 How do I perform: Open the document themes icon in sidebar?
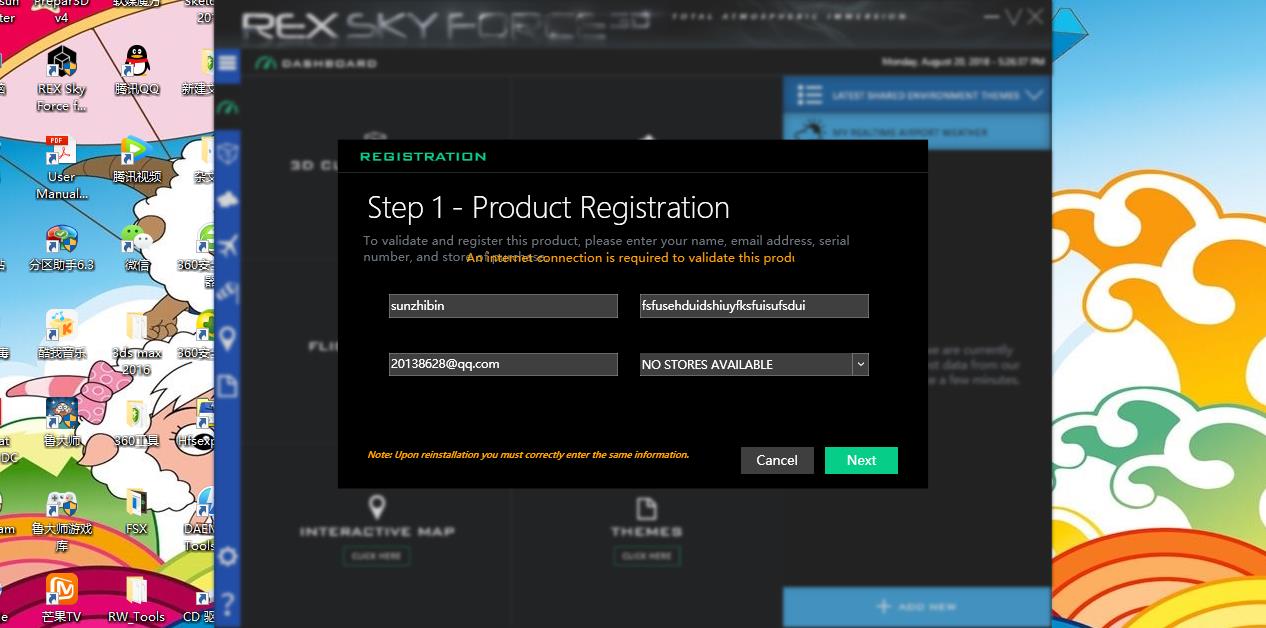(x=228, y=386)
